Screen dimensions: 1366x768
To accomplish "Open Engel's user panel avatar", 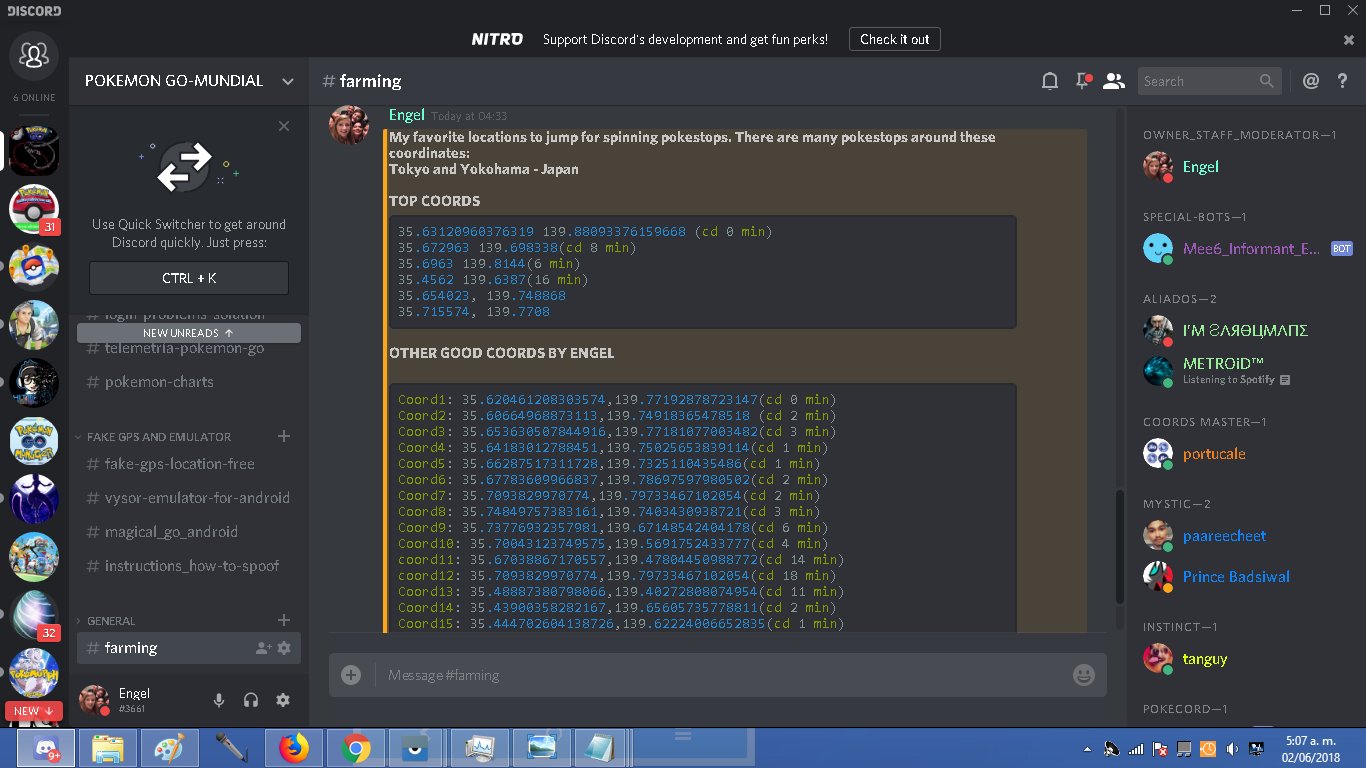I will tap(94, 701).
